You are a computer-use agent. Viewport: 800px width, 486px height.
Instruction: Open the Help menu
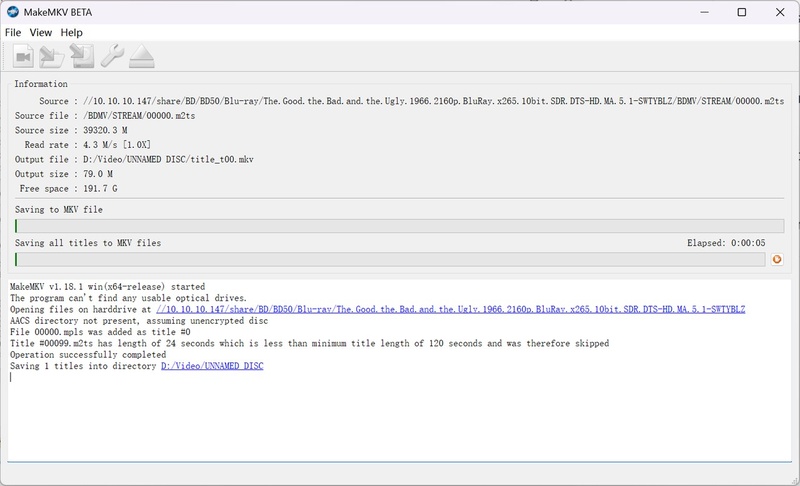(x=71, y=33)
